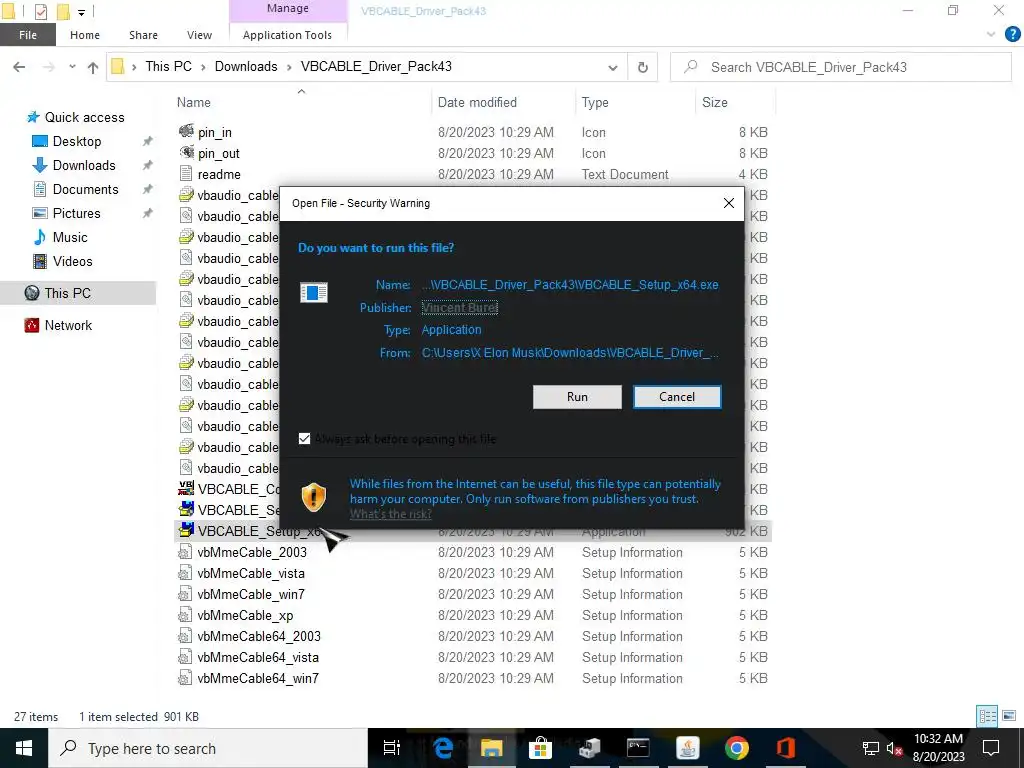Refresh the folder view
This screenshot has width=1024, height=768.
point(643,67)
